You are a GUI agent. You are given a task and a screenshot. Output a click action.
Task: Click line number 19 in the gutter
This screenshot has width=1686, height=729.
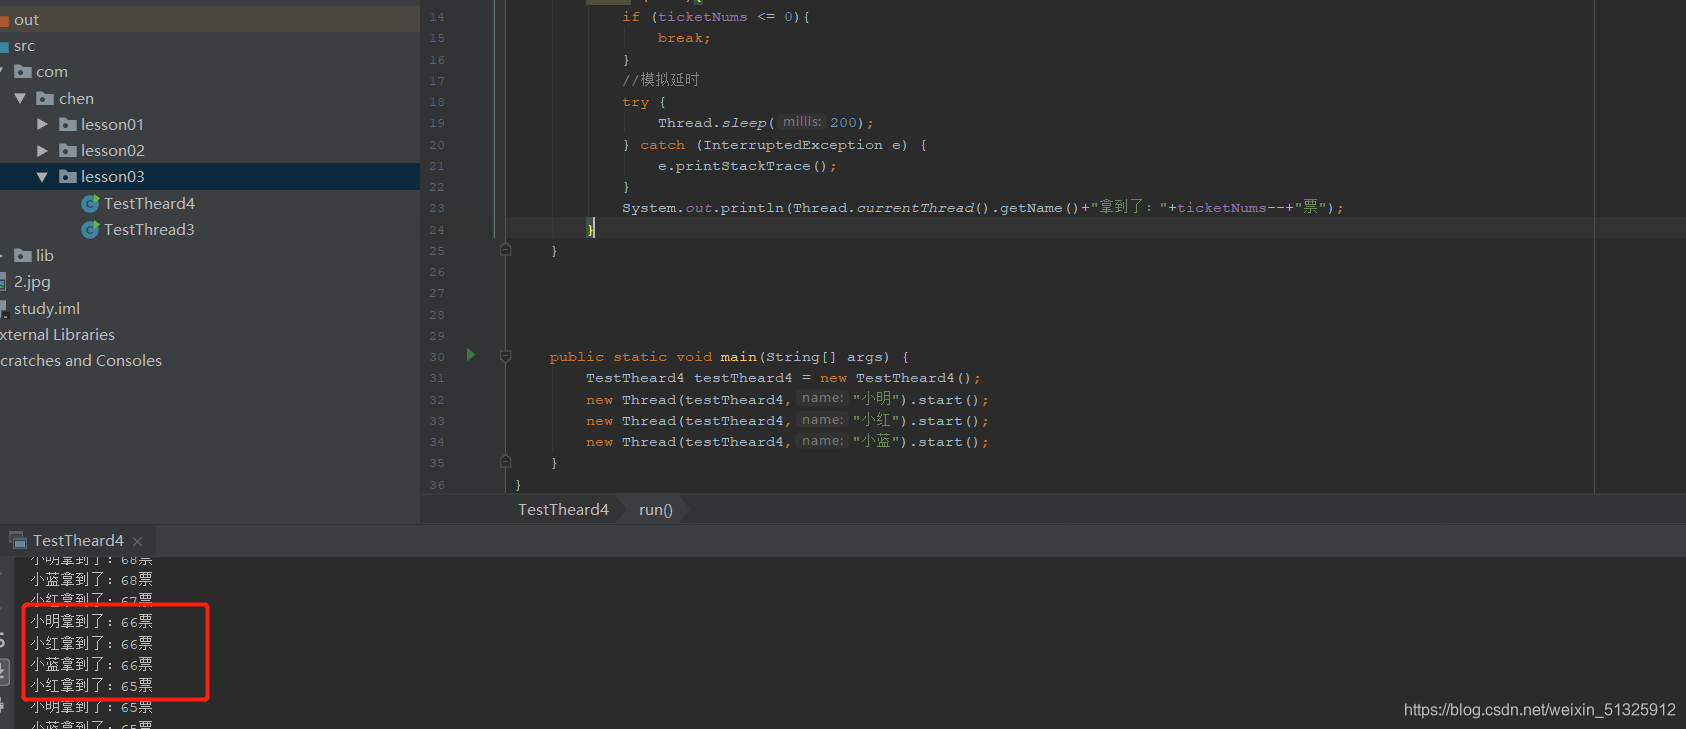[x=437, y=123]
